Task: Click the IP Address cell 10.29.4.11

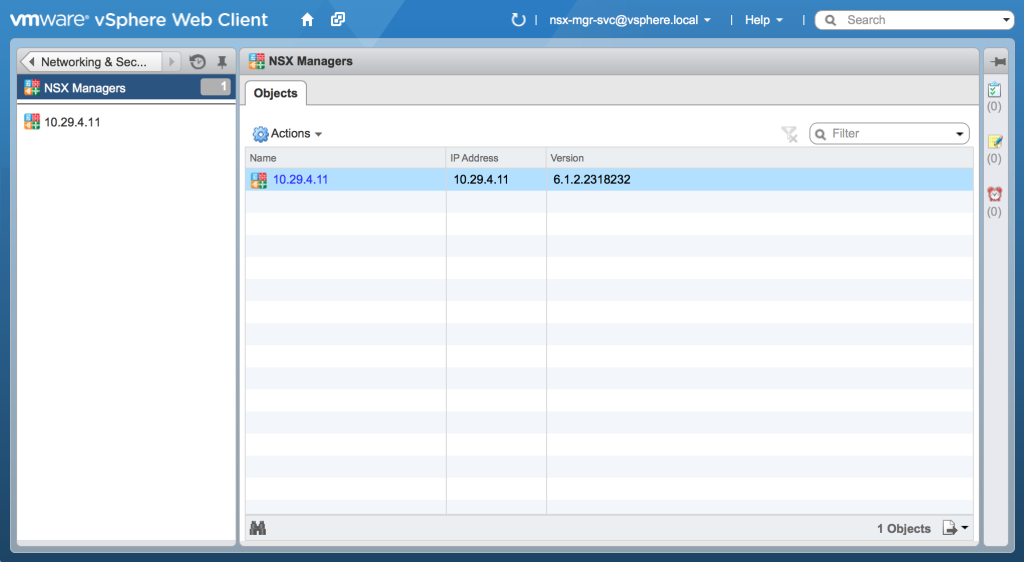Action: tap(481, 180)
